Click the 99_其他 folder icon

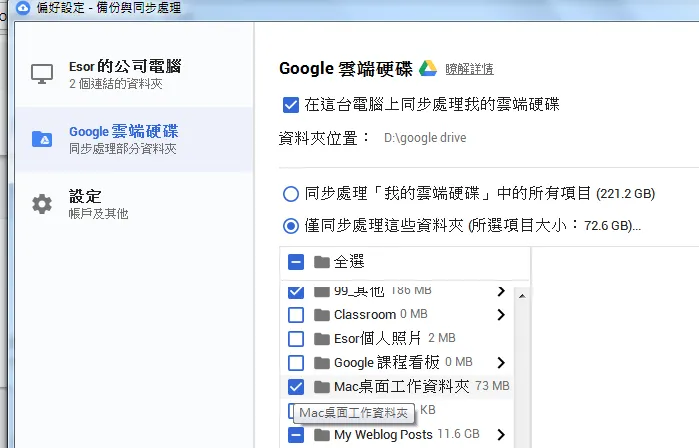(321, 292)
